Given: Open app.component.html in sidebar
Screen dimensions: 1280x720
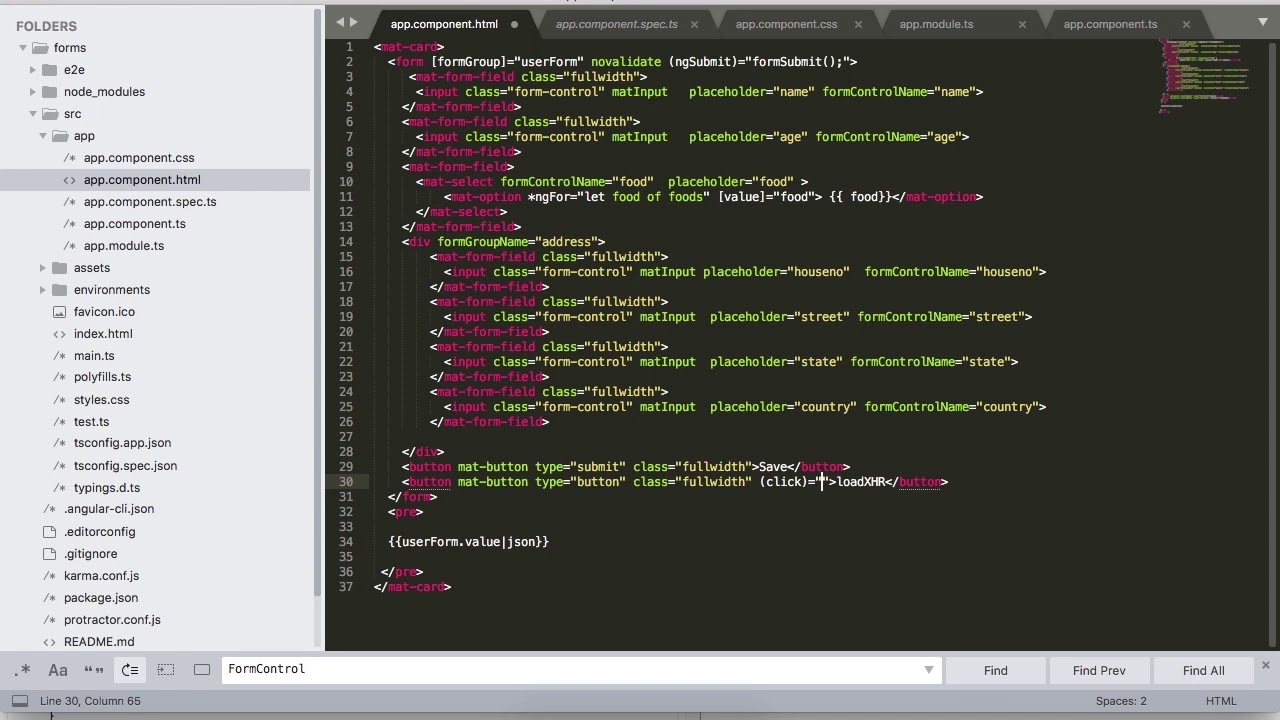Looking at the screenshot, I should click(142, 180).
